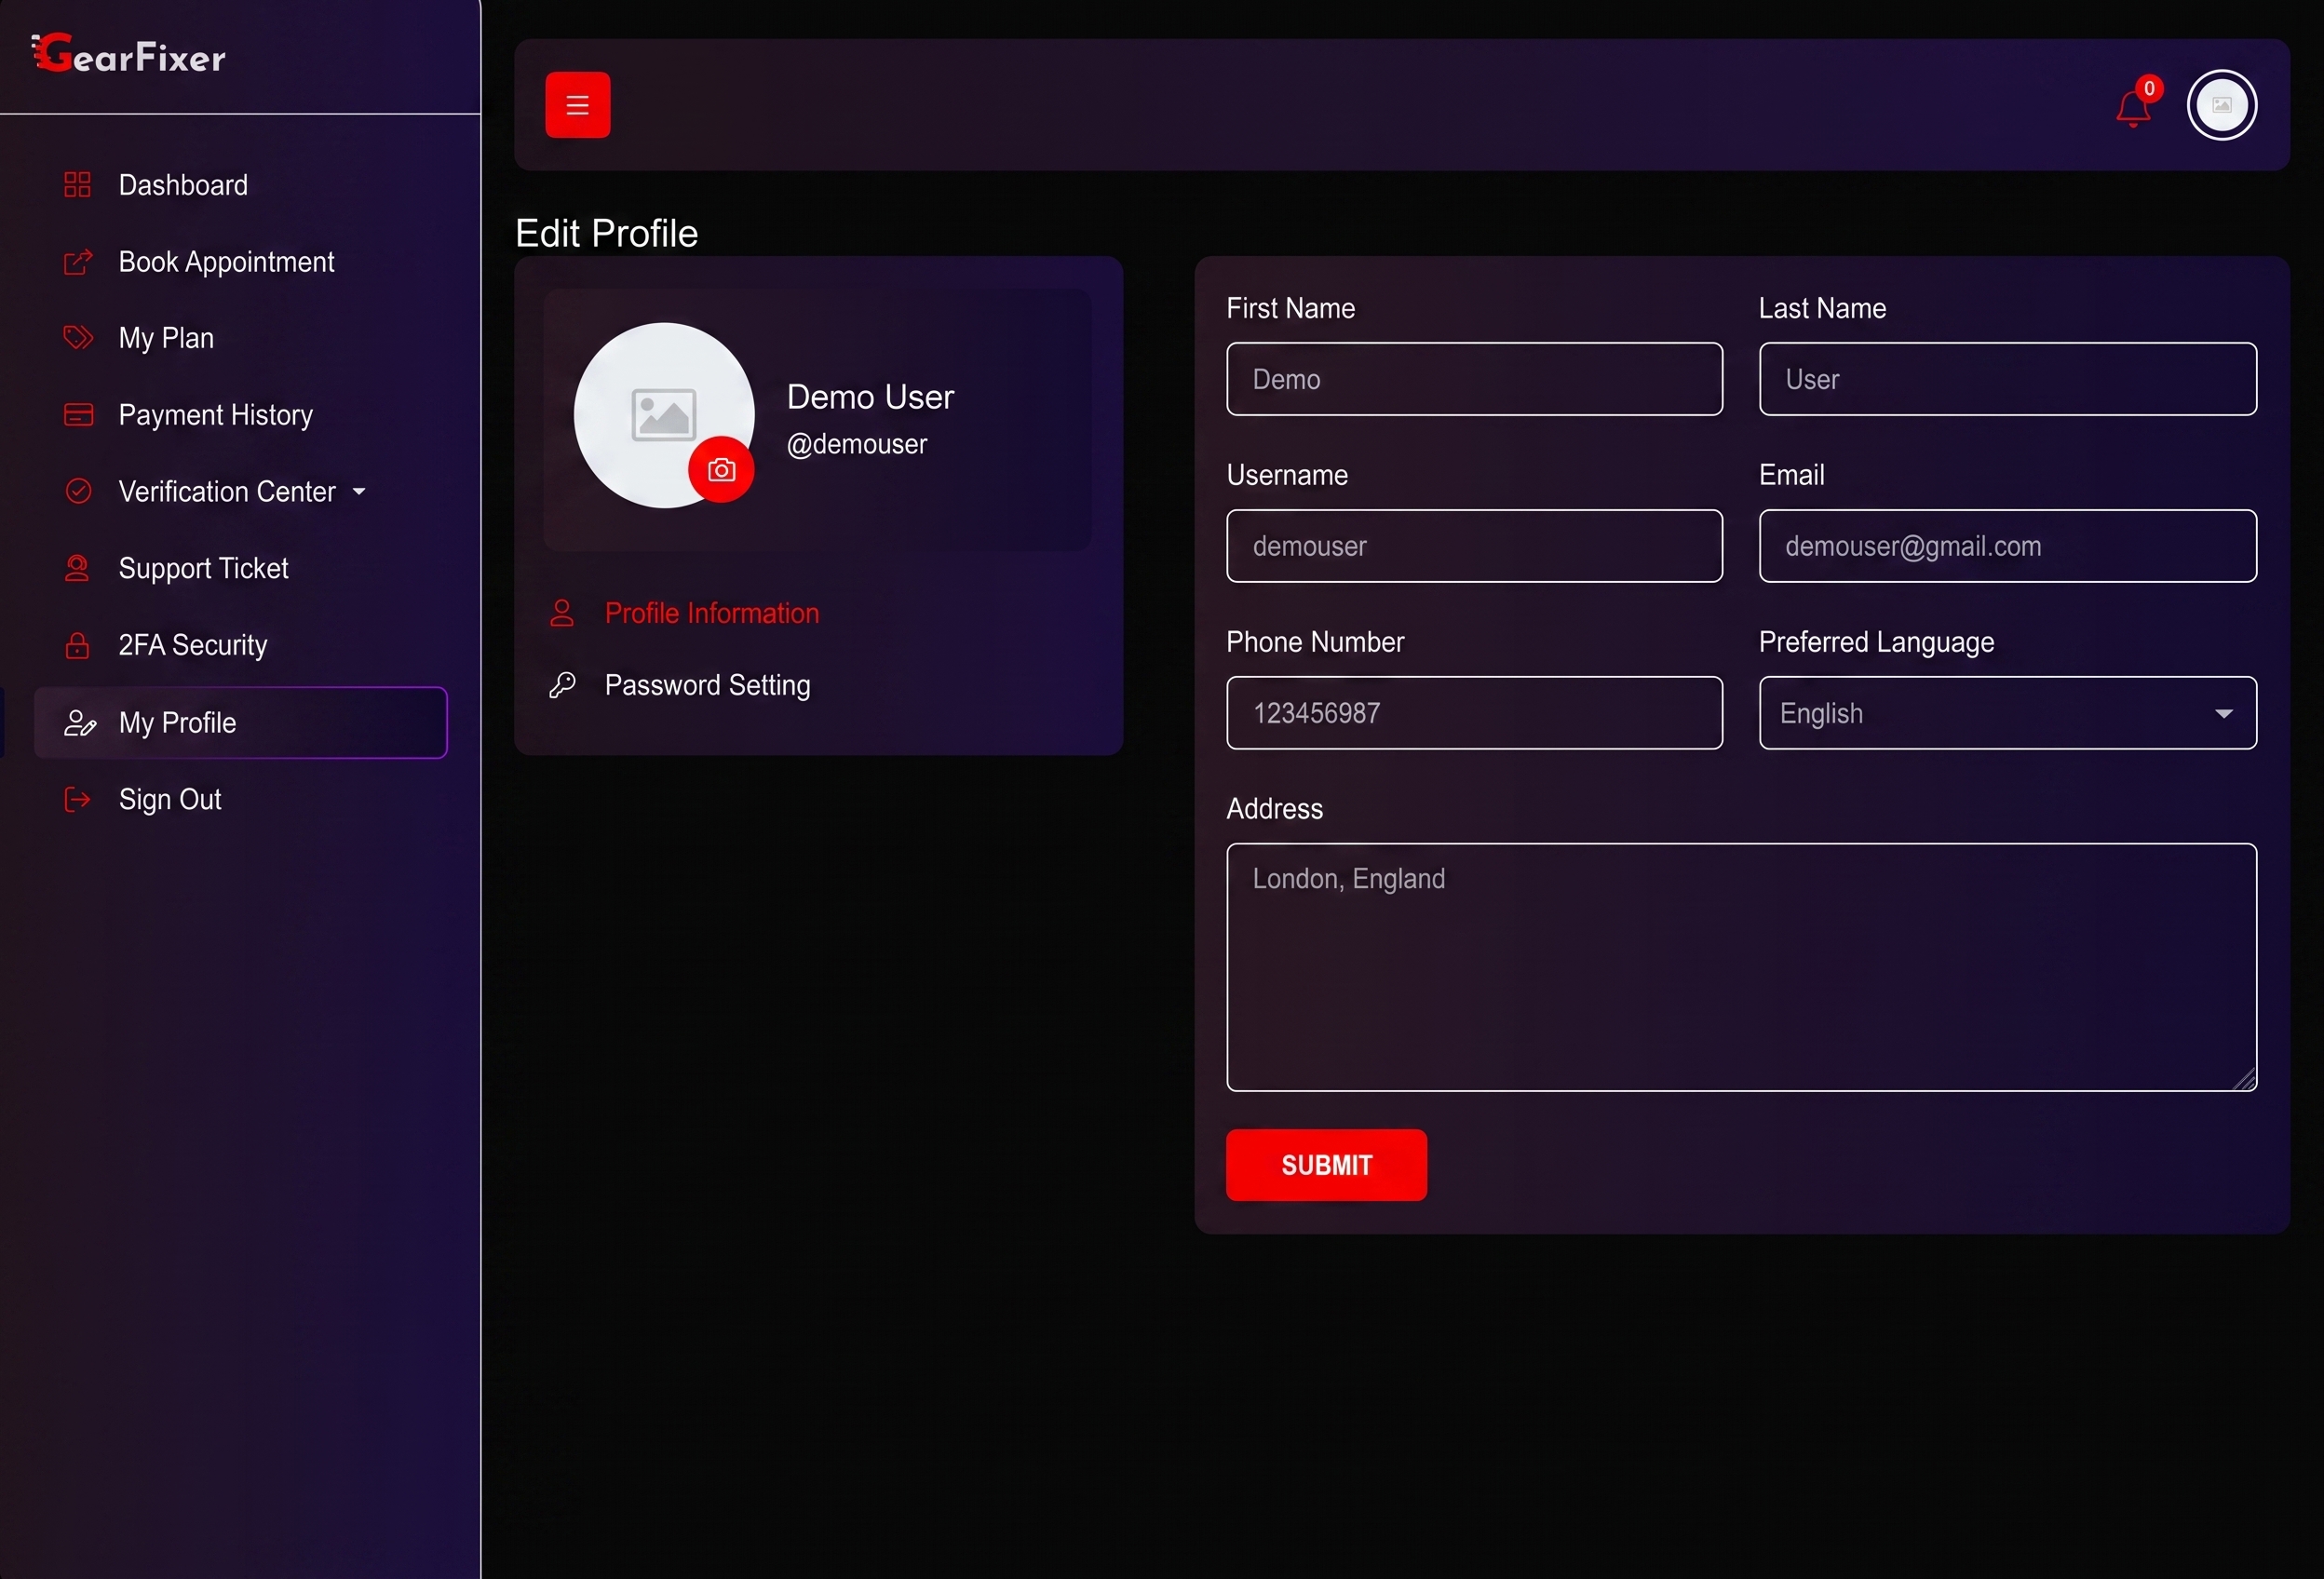Click the GearFixer logo

pyautogui.click(x=128, y=54)
